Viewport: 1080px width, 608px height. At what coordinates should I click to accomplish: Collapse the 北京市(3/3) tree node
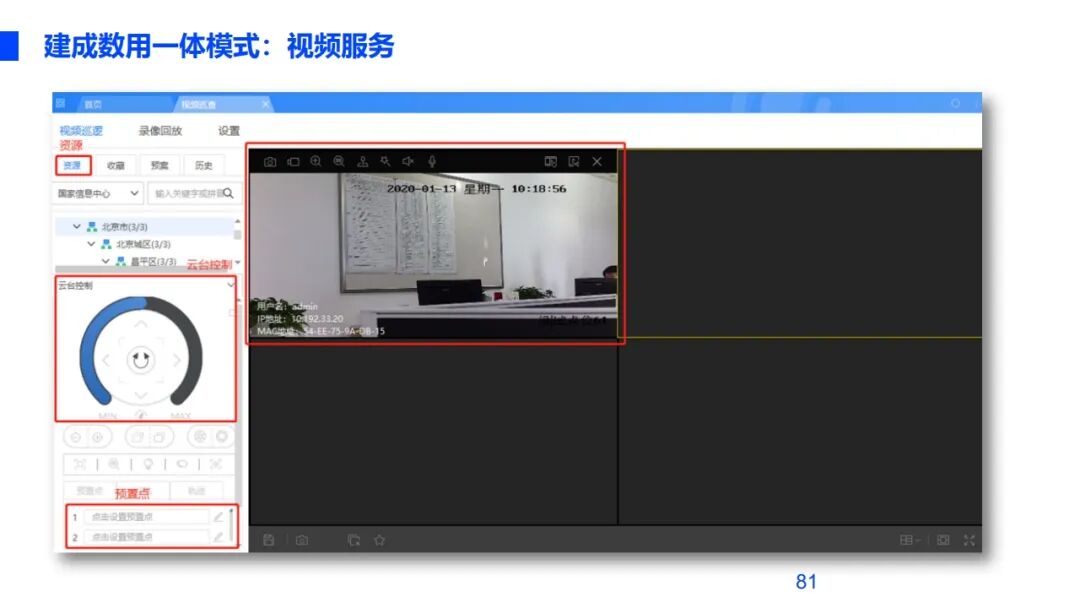(76, 227)
